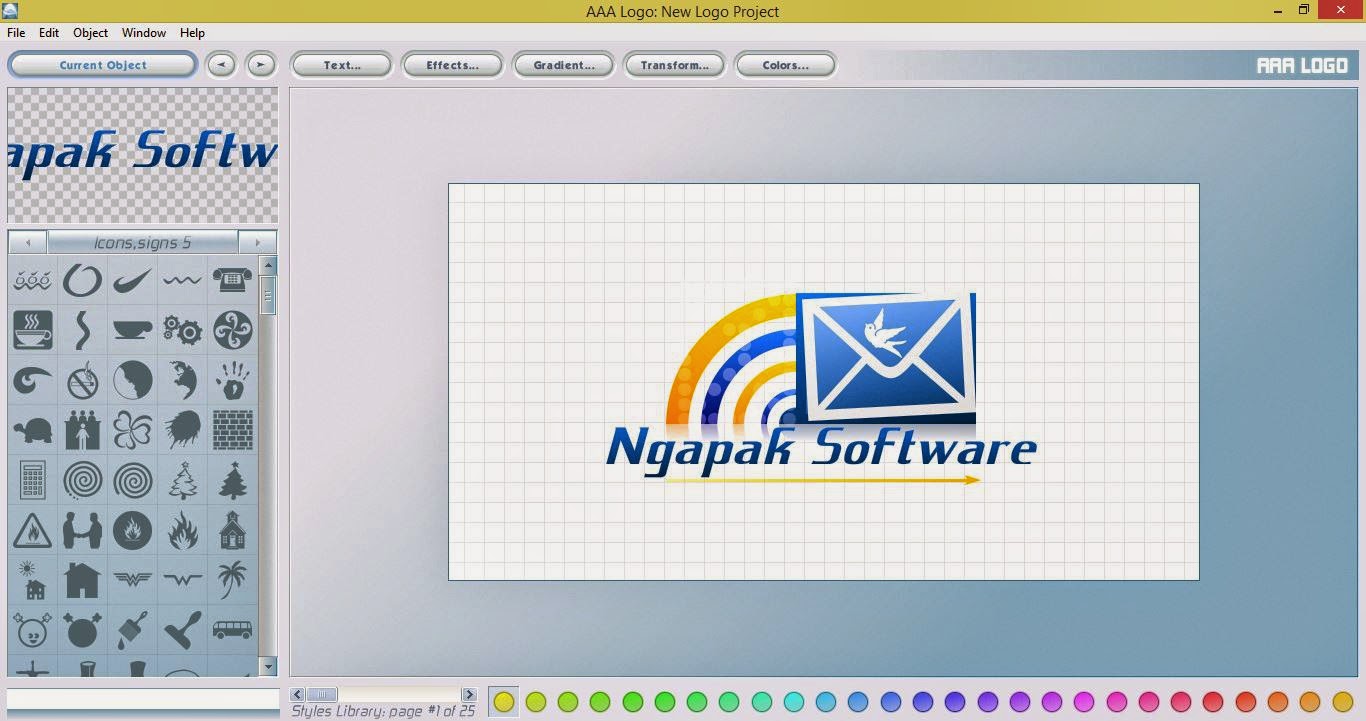The image size is (1366, 721).
Task: Open the Gradient... settings
Action: pos(563,65)
